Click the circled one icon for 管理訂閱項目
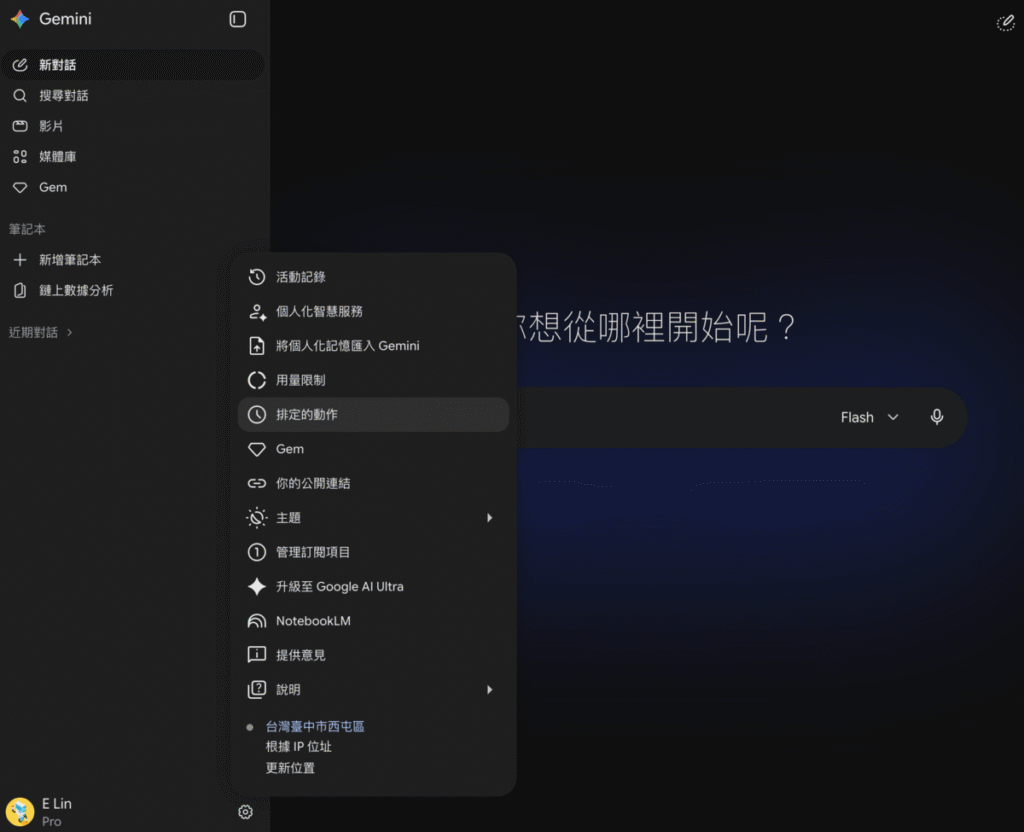 [x=257, y=552]
